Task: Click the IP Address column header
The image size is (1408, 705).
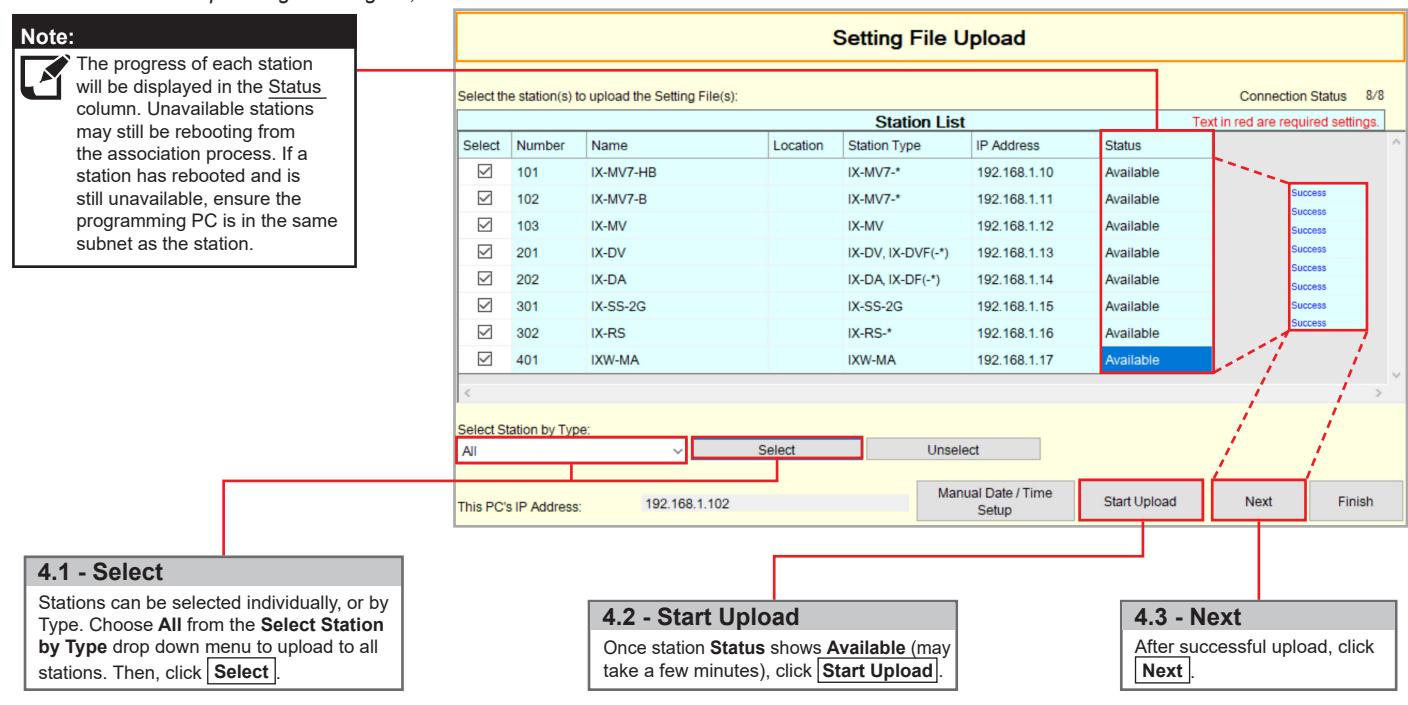Action: 1035,145
